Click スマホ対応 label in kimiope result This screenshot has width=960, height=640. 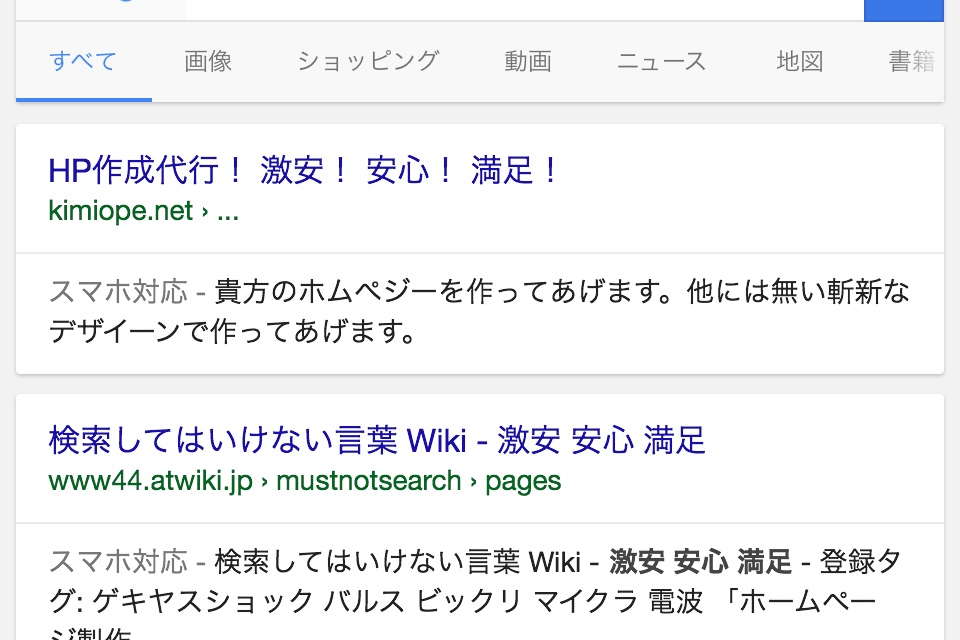pos(118,293)
